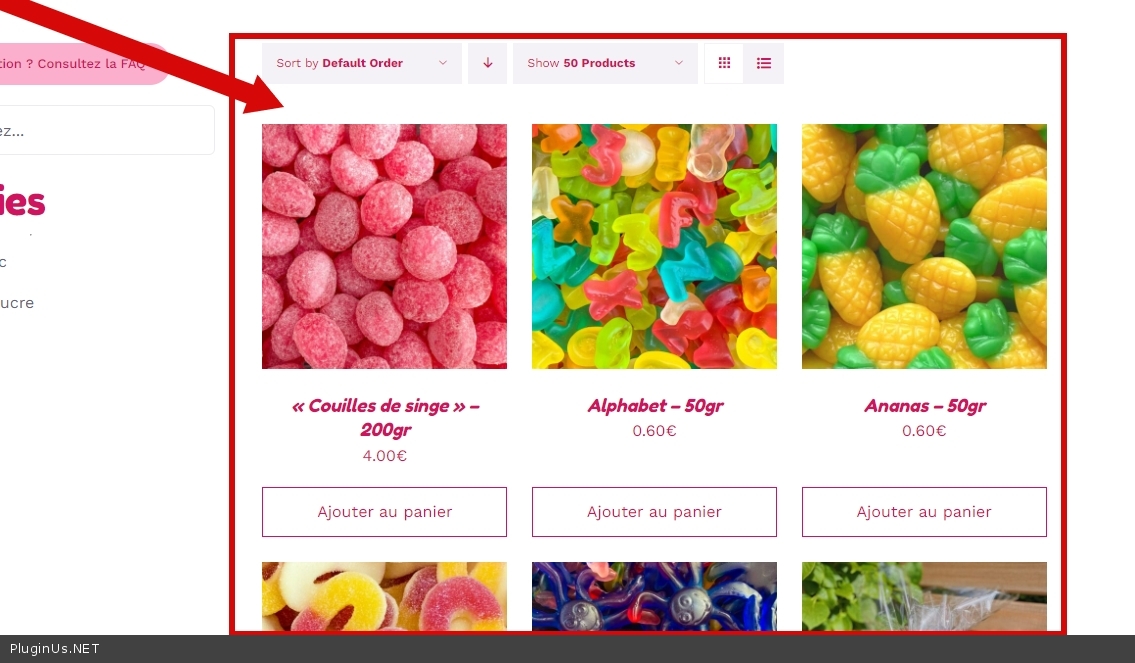This screenshot has width=1135, height=663.
Task: Open the peach rings candy thumbnail
Action: tap(384, 596)
